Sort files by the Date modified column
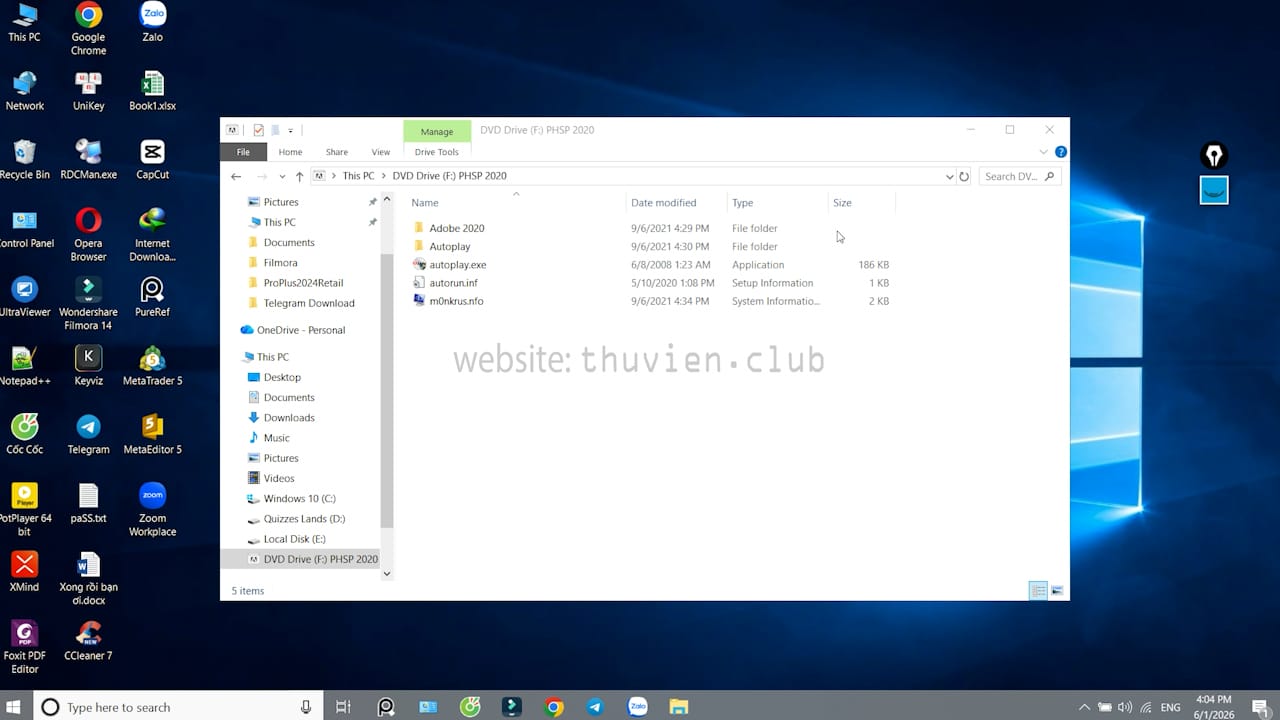1280x720 pixels. (x=663, y=203)
